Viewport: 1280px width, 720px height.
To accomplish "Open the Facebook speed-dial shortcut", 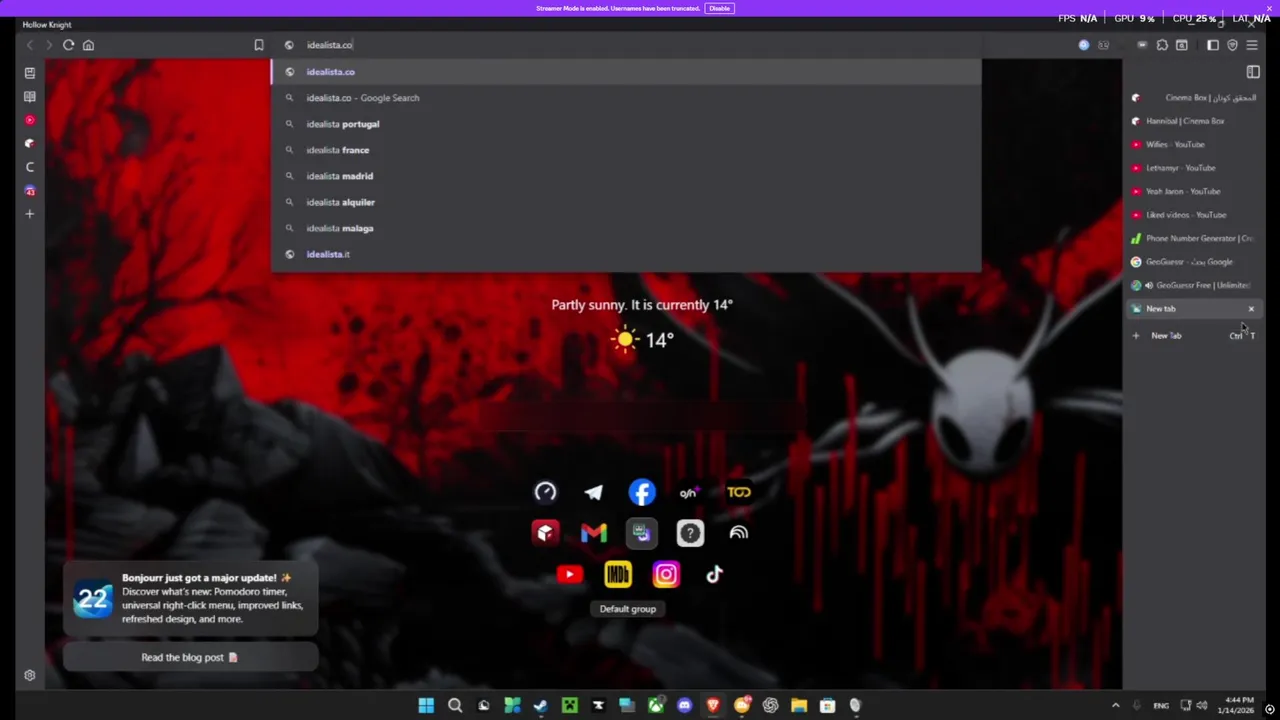I will pos(642,492).
